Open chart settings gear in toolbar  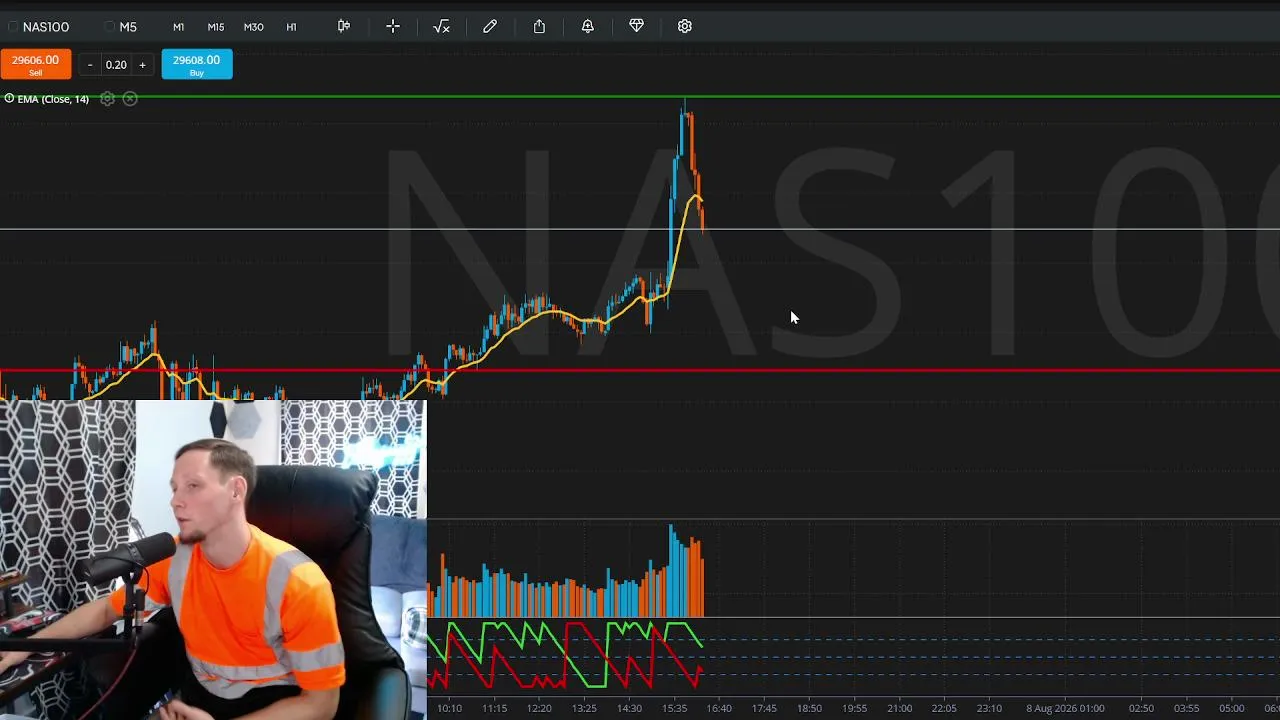(685, 26)
